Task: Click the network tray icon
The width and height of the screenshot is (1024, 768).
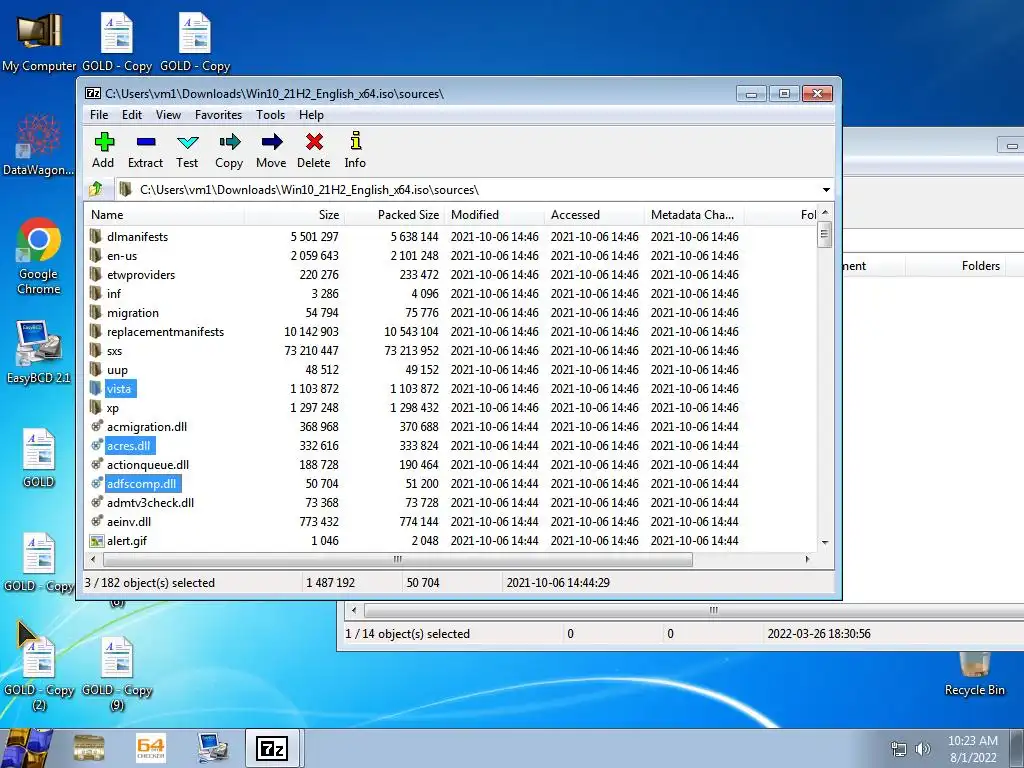Action: pos(899,748)
